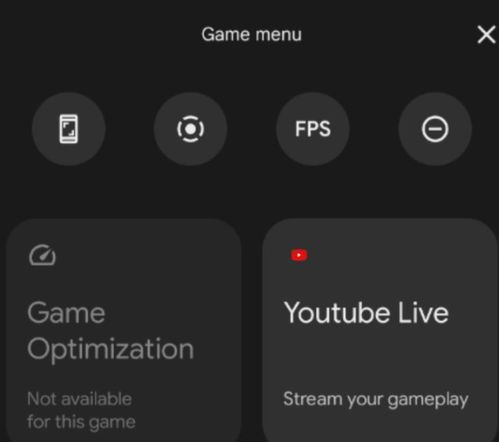This screenshot has height=442, width=499.
Task: Click the phone-shaped screenshot glyph
Action: 69,129
